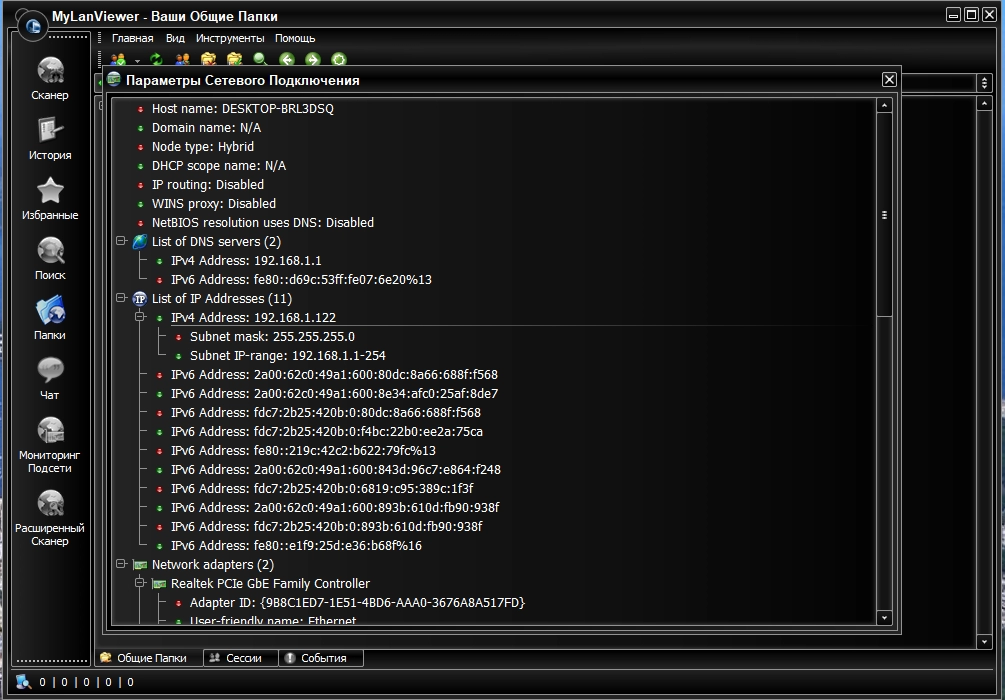Switch to the События tab
This screenshot has height=700, width=1005.
(x=321, y=658)
